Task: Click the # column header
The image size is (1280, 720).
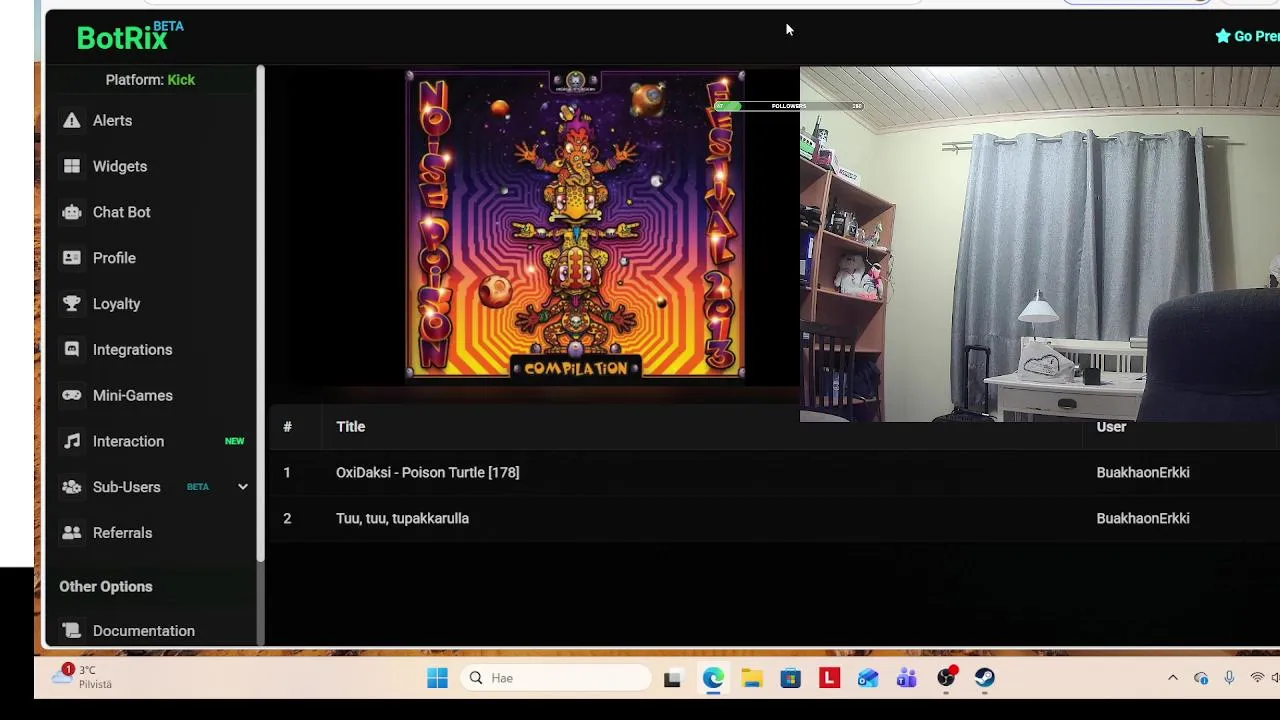Action: click(x=287, y=427)
